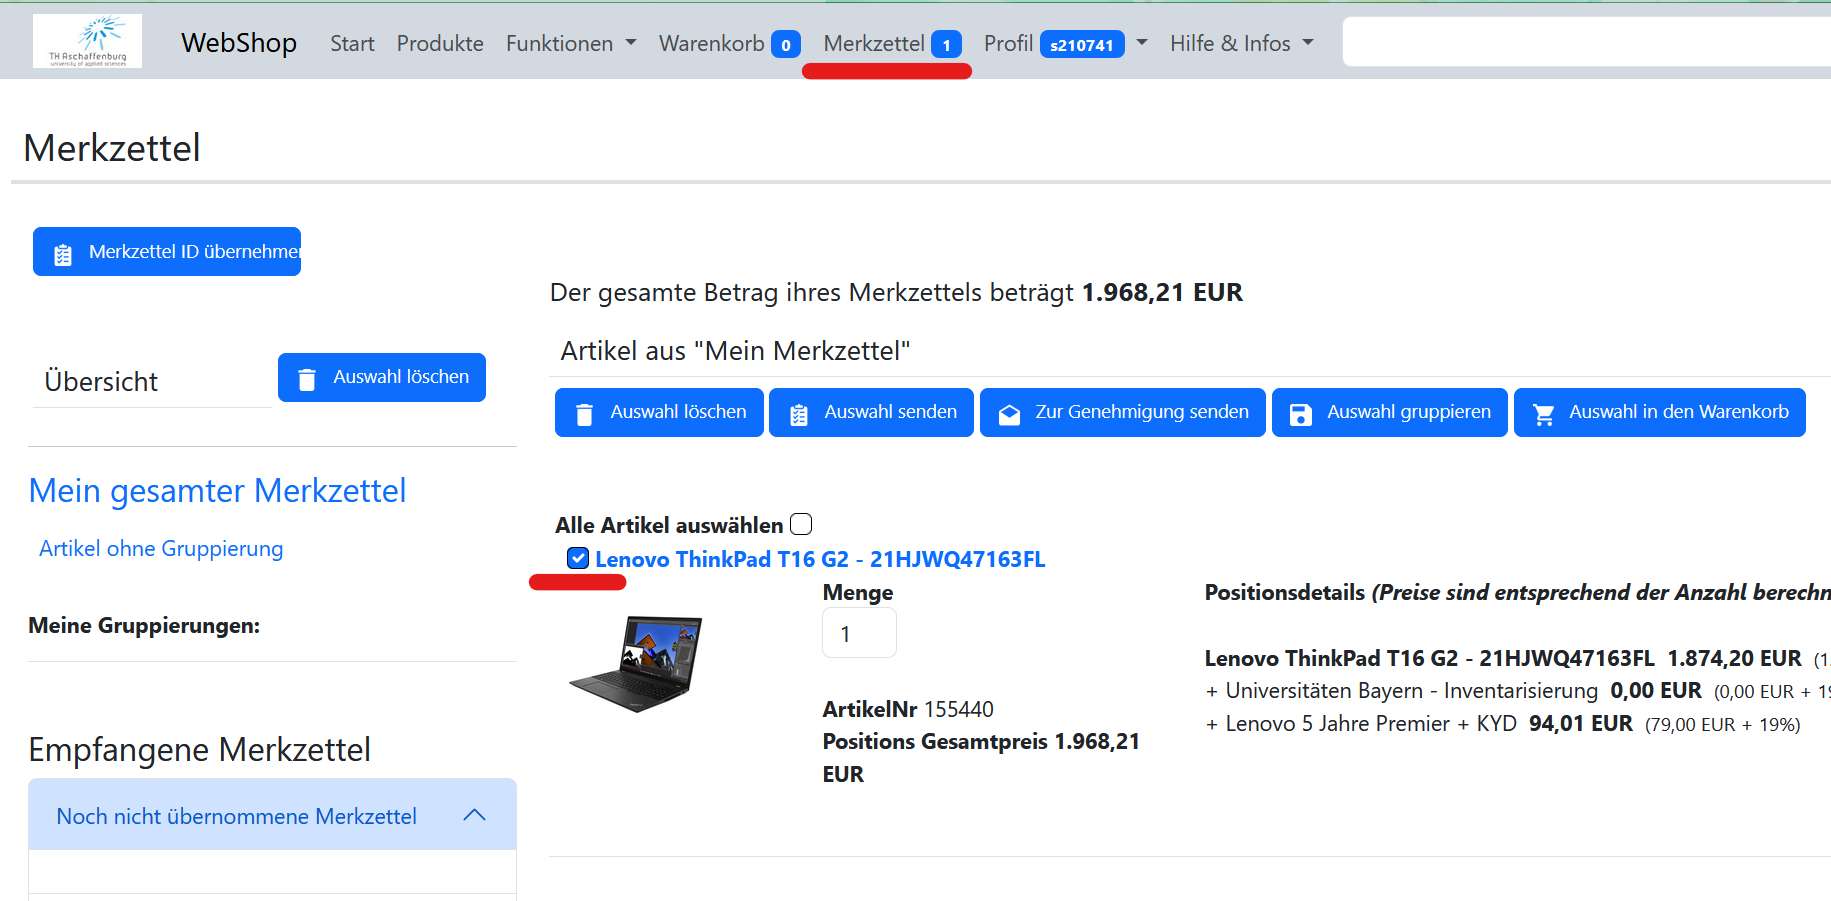Viewport: 1831px width, 901px height.
Task: Click the trash icon in sidebar Auswahl löschen
Action: coord(307,379)
